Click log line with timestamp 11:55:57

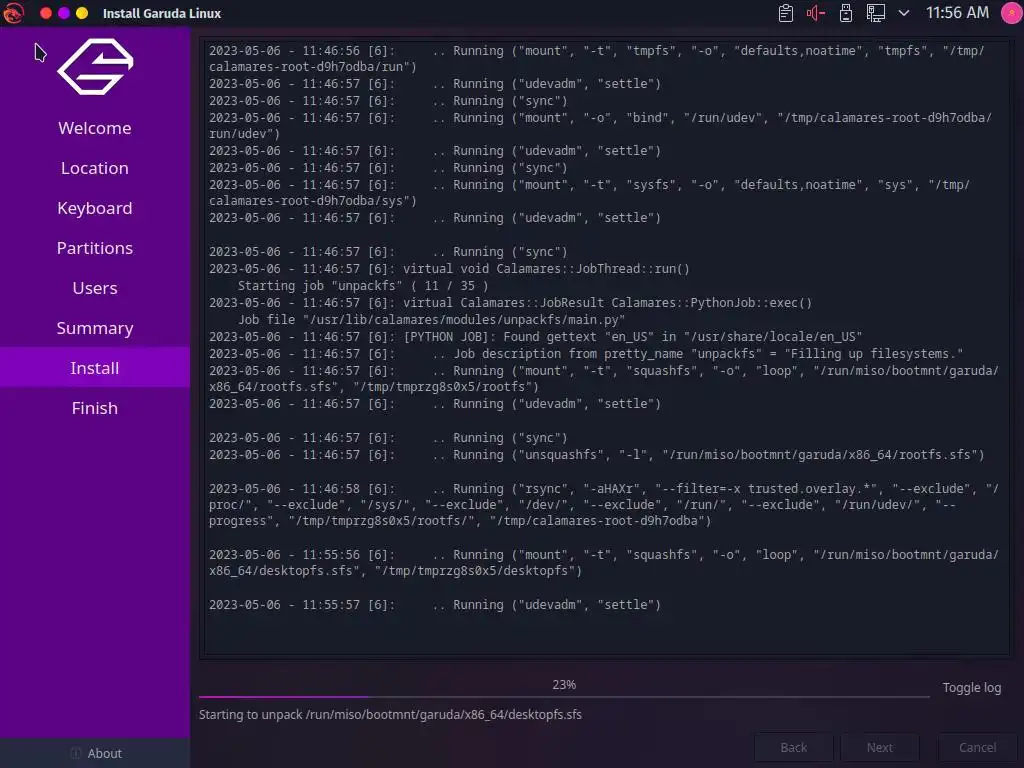[x=435, y=605]
